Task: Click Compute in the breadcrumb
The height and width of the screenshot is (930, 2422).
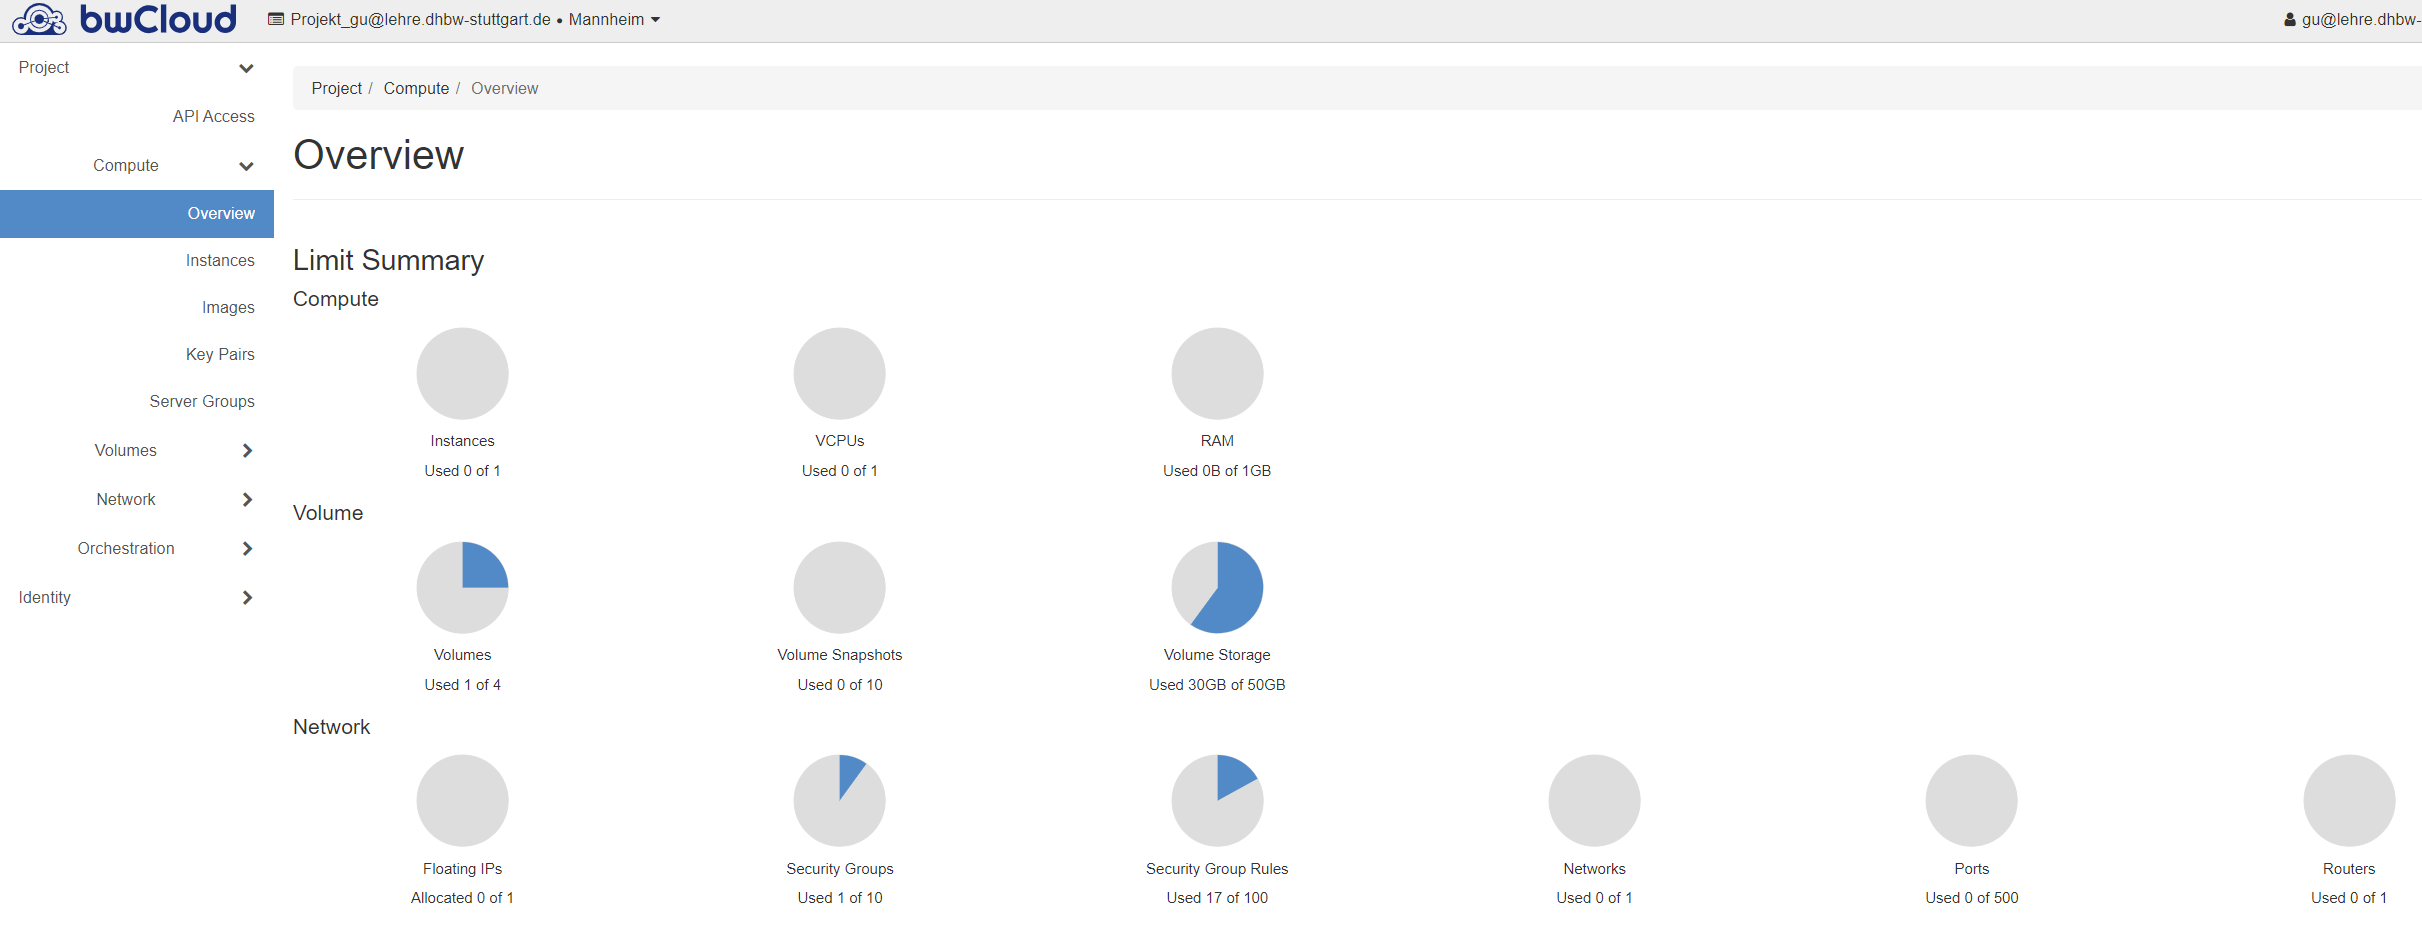Action: click(416, 89)
